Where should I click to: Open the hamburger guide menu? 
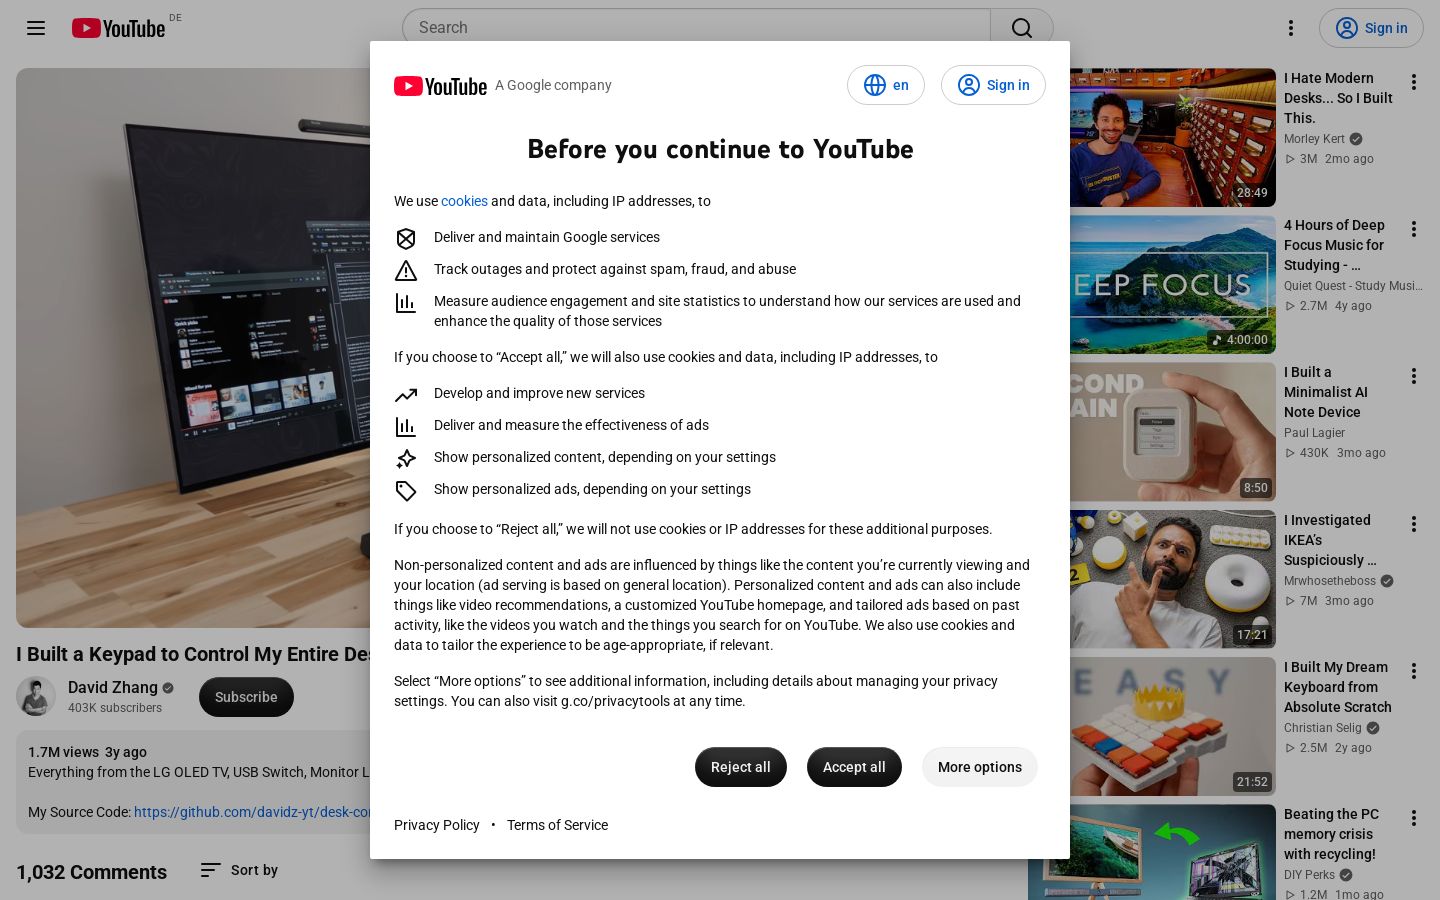[36, 28]
